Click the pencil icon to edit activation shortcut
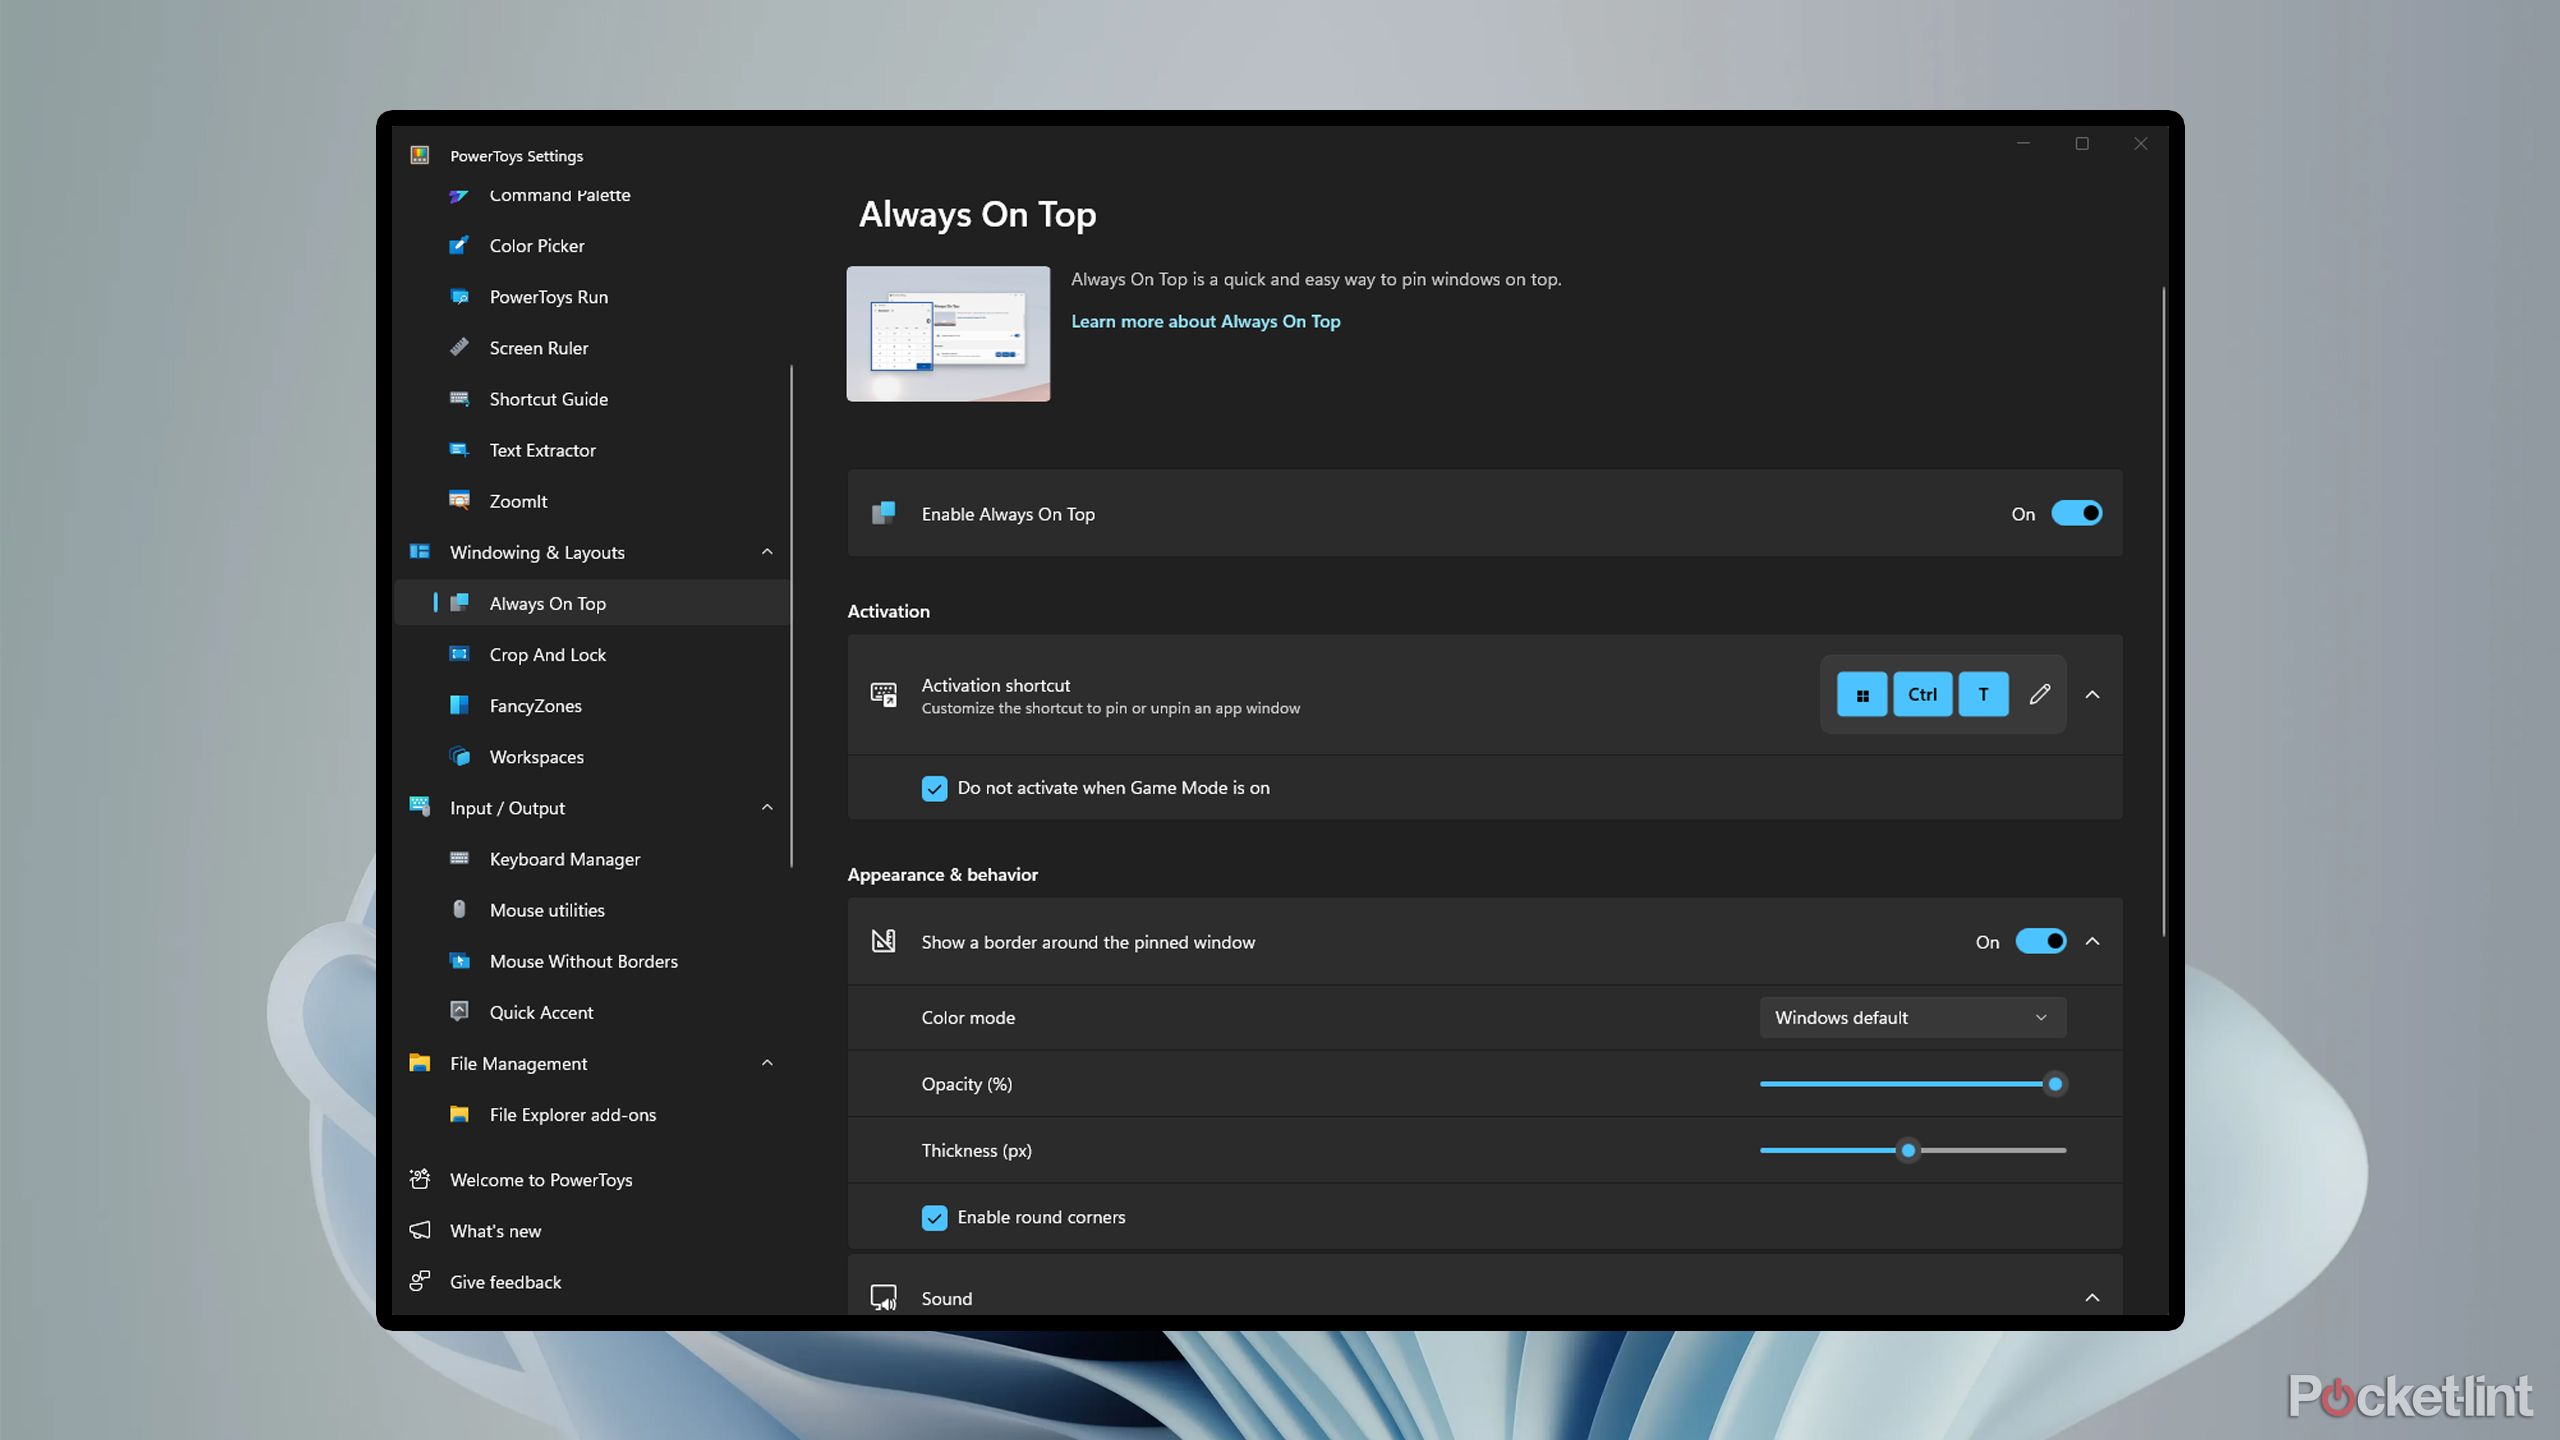The image size is (2560, 1440). 2040,694
